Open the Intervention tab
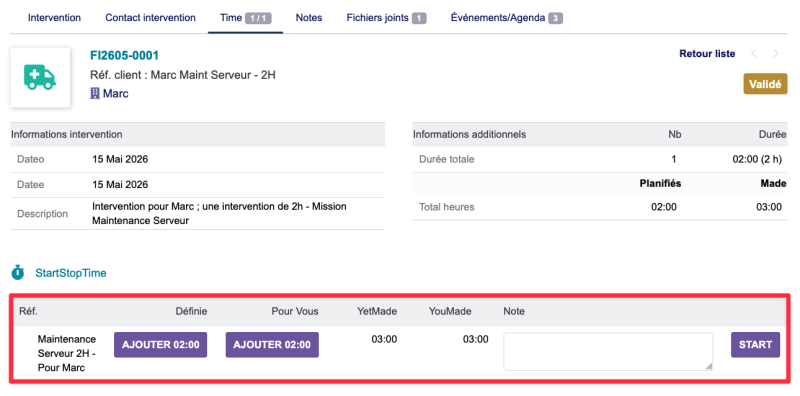This screenshot has width=800, height=396. point(54,17)
